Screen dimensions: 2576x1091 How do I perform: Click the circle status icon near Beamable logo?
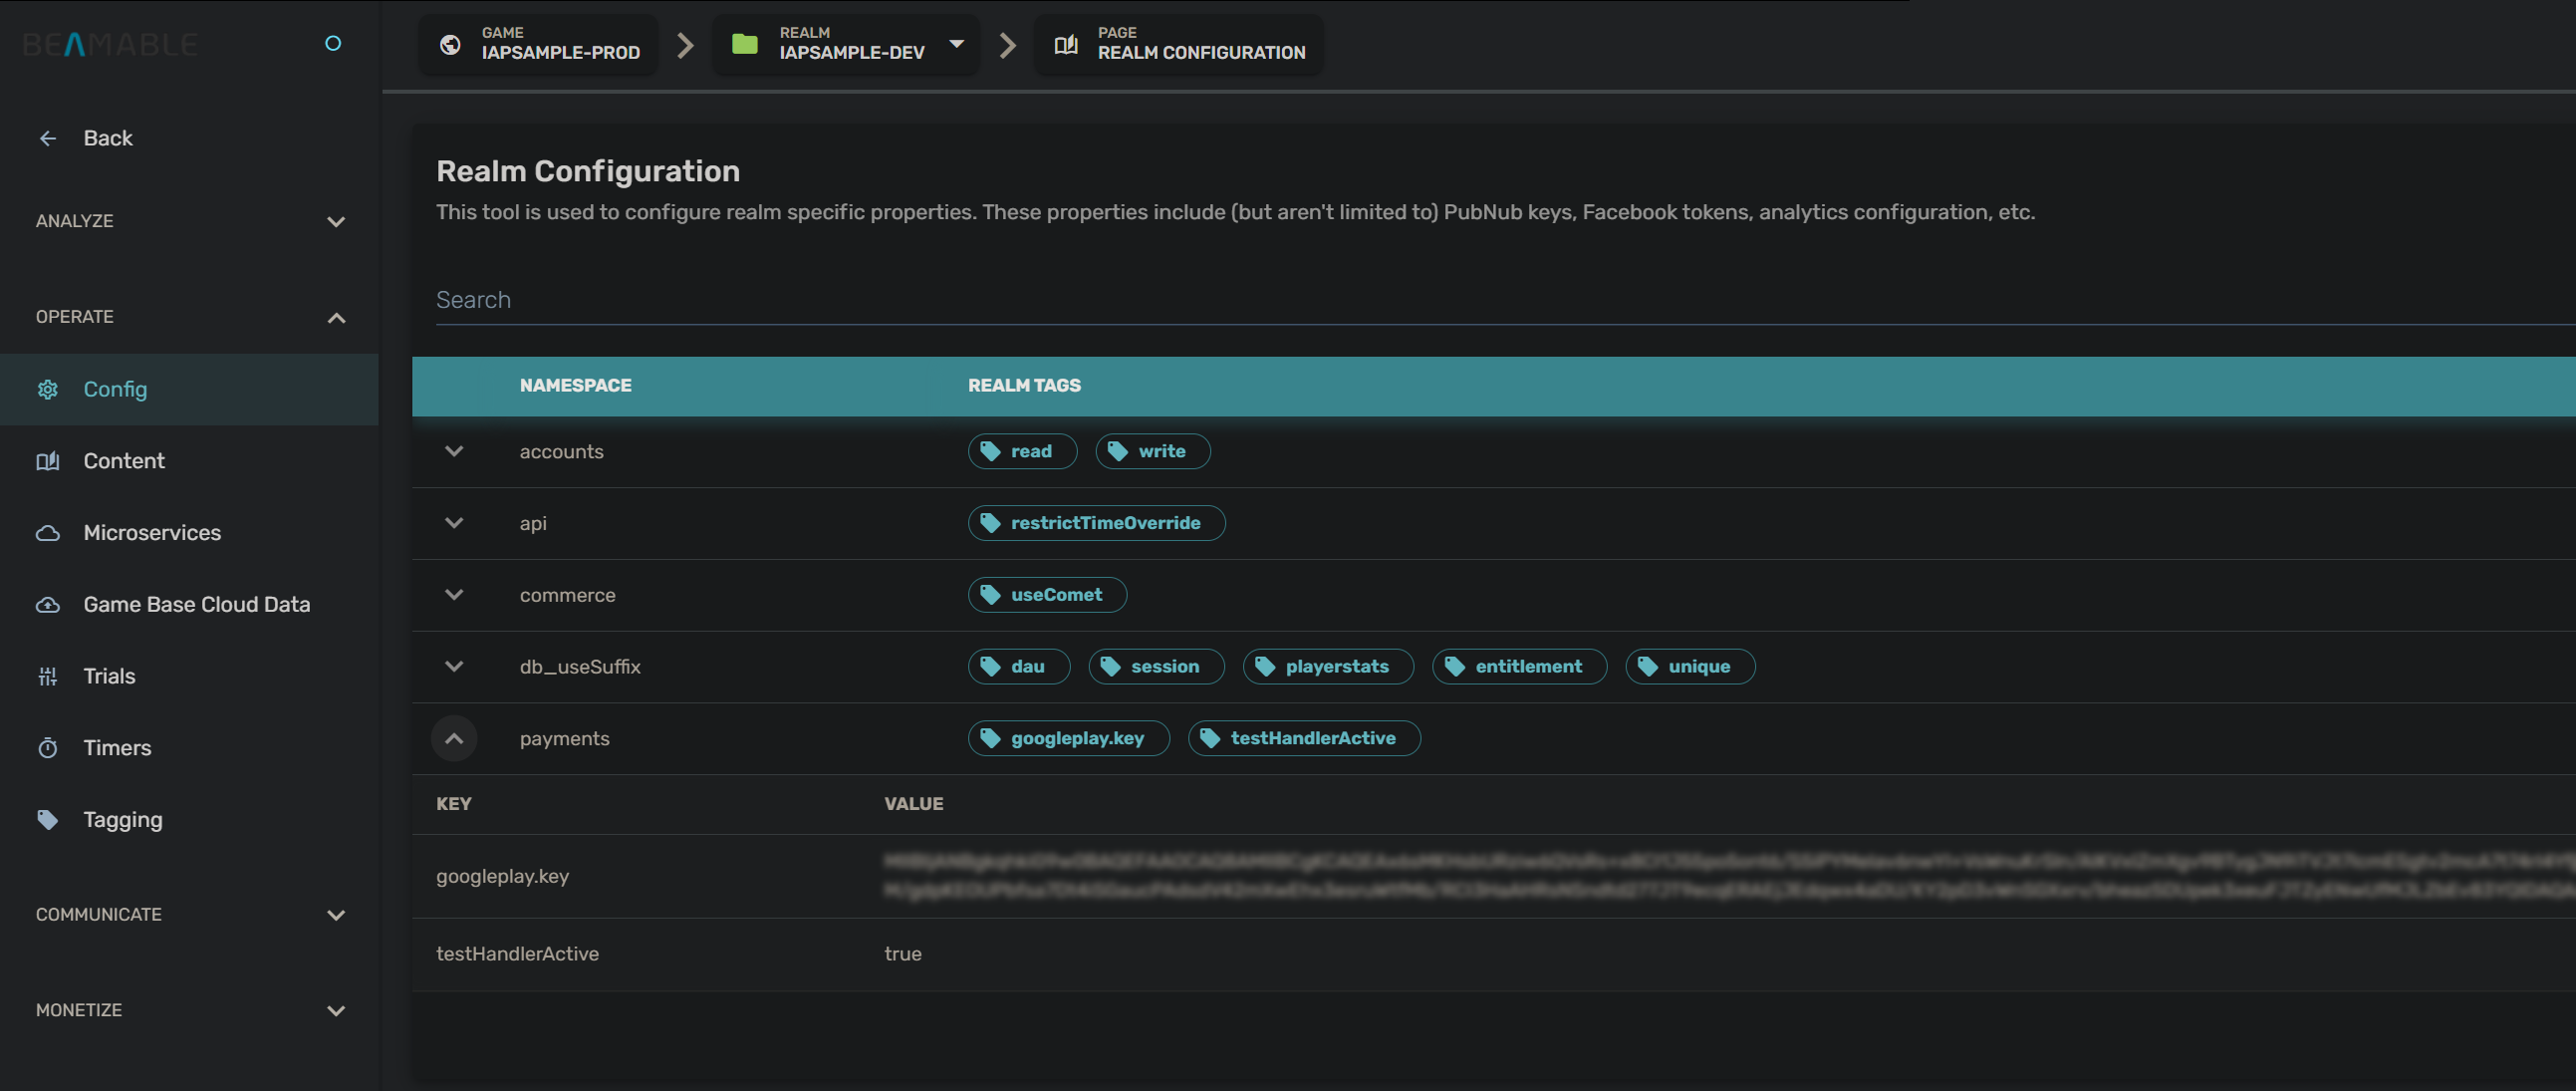click(x=333, y=43)
